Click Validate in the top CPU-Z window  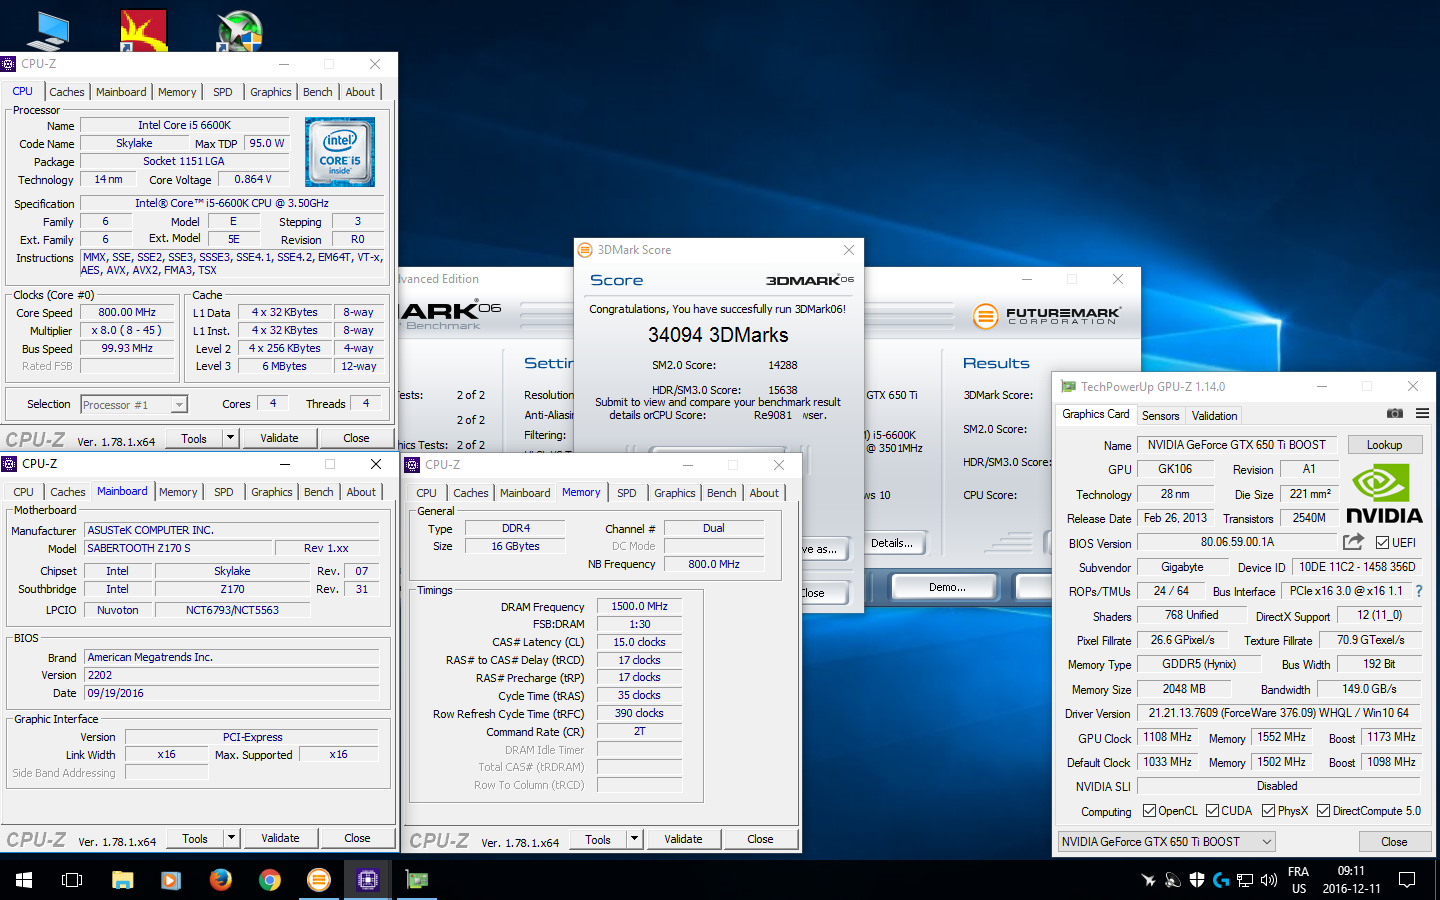(x=279, y=438)
